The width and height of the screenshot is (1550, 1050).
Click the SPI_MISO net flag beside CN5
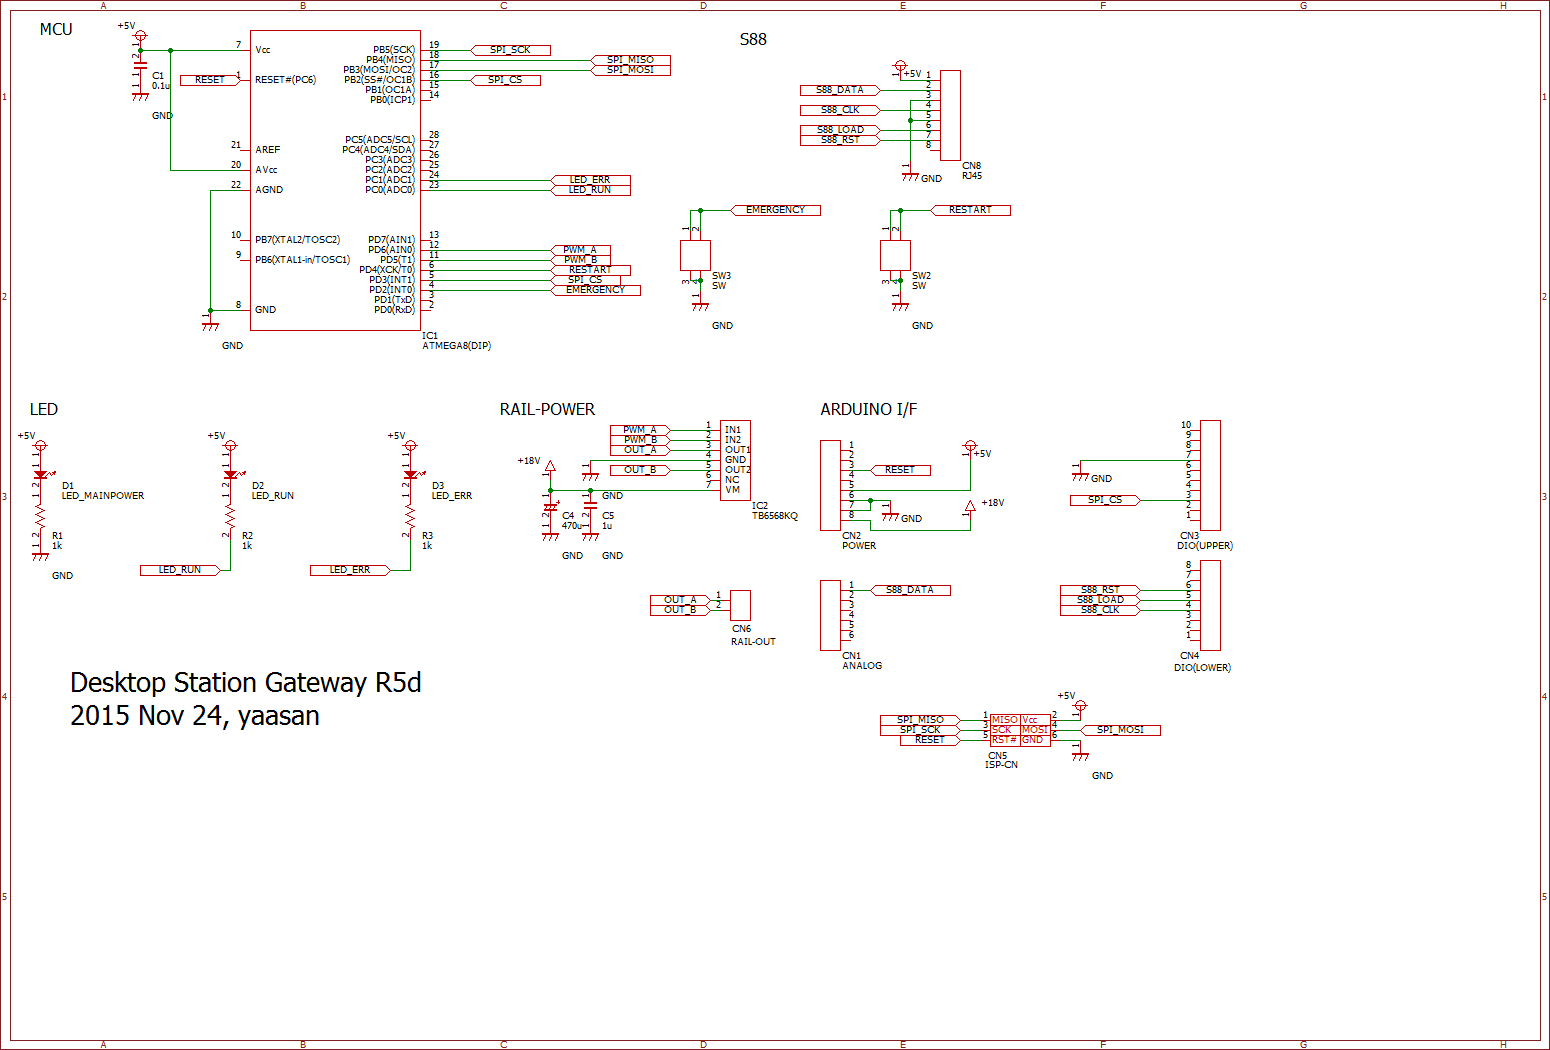pos(920,720)
